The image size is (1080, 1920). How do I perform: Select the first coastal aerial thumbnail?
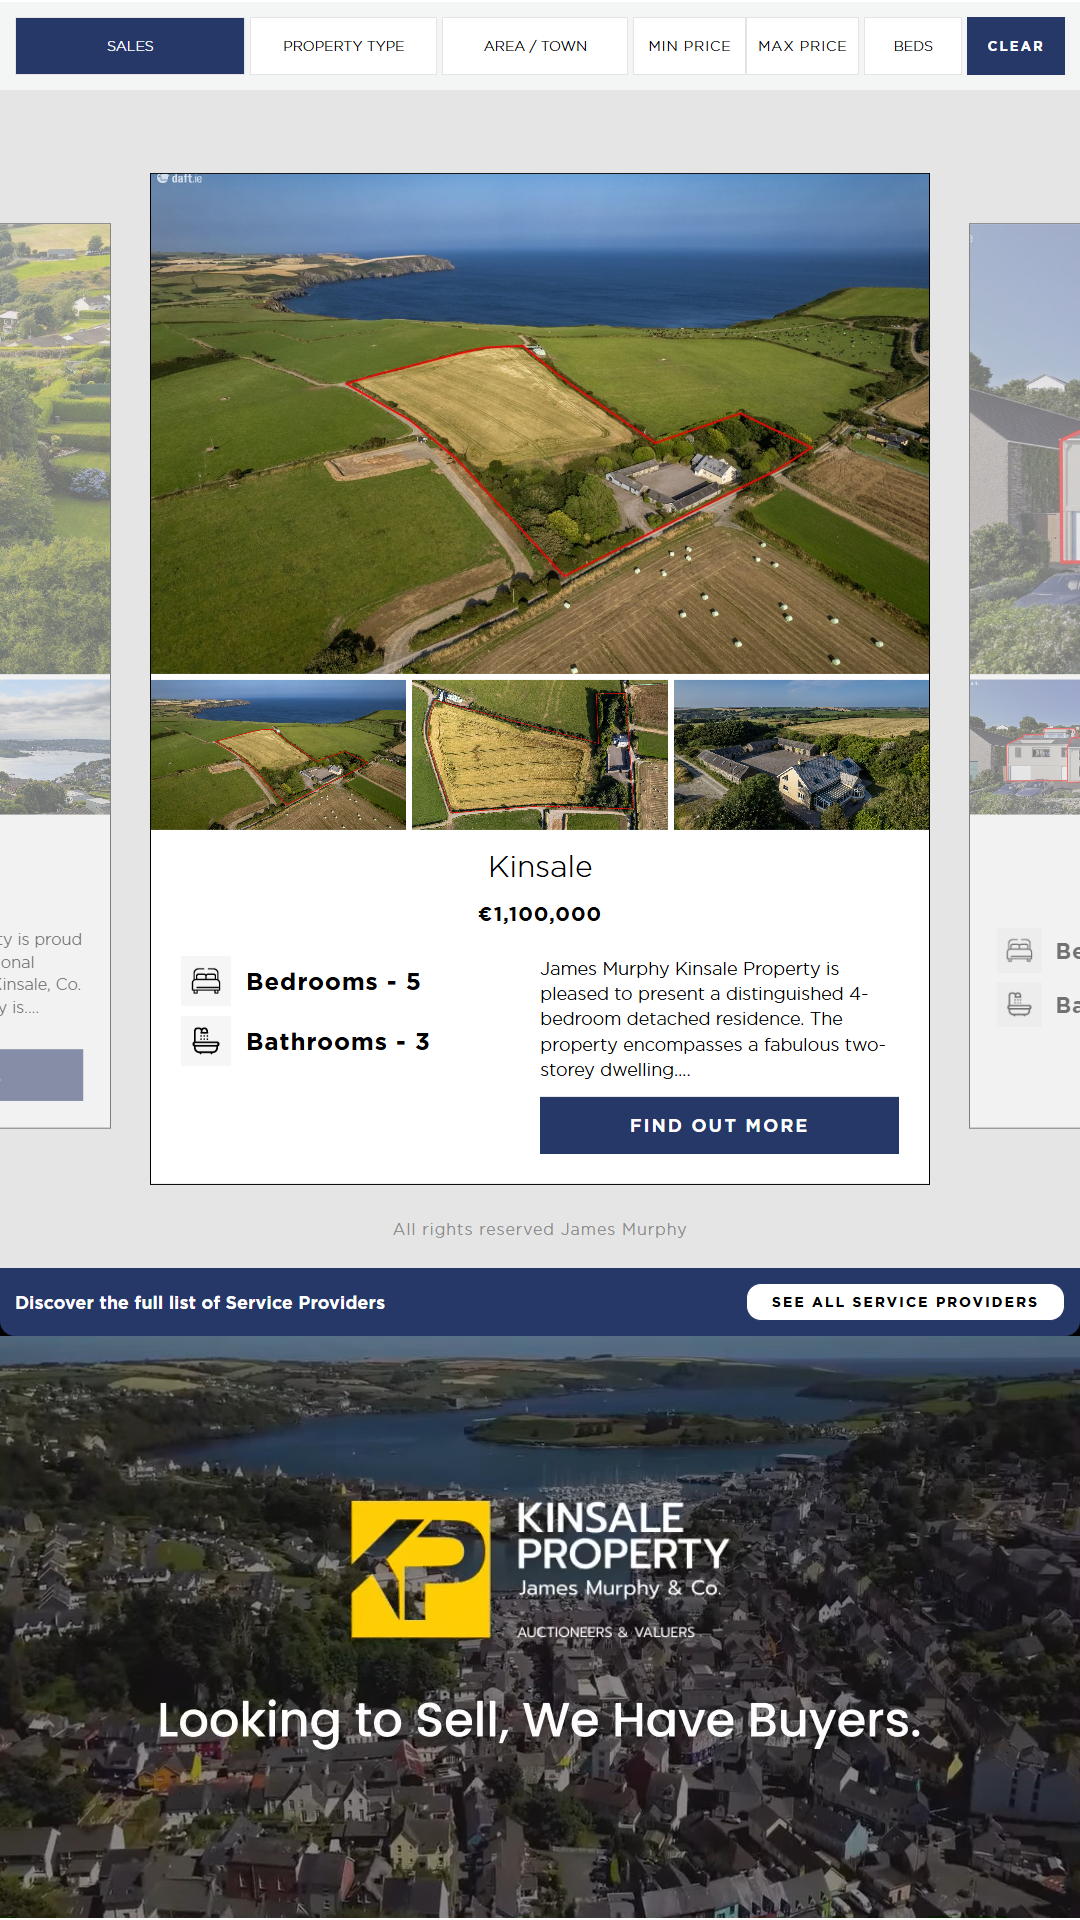tap(278, 755)
